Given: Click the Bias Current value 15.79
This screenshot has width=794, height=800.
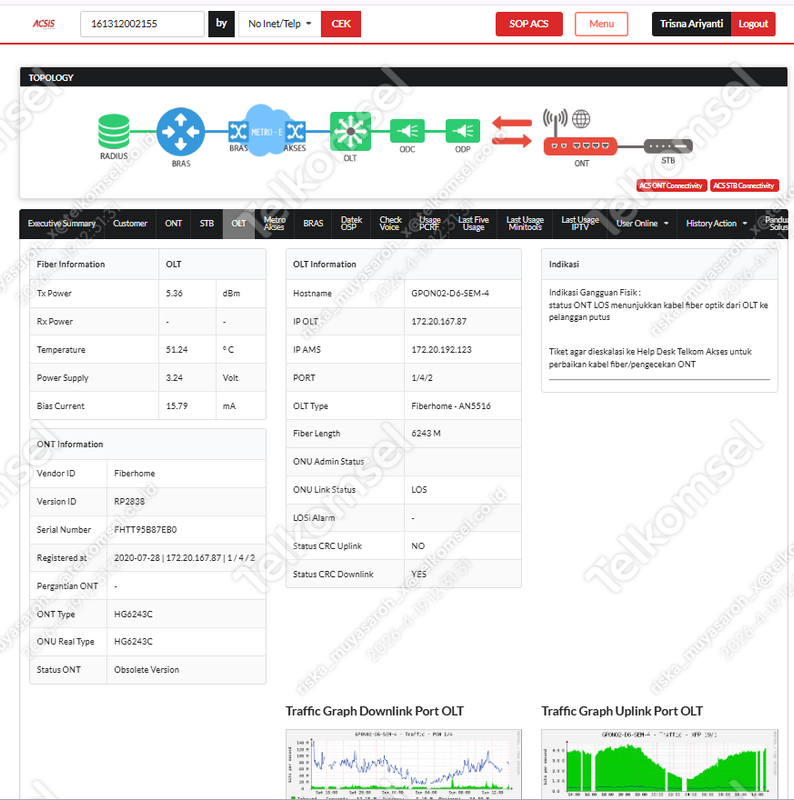Looking at the screenshot, I should pos(177,406).
